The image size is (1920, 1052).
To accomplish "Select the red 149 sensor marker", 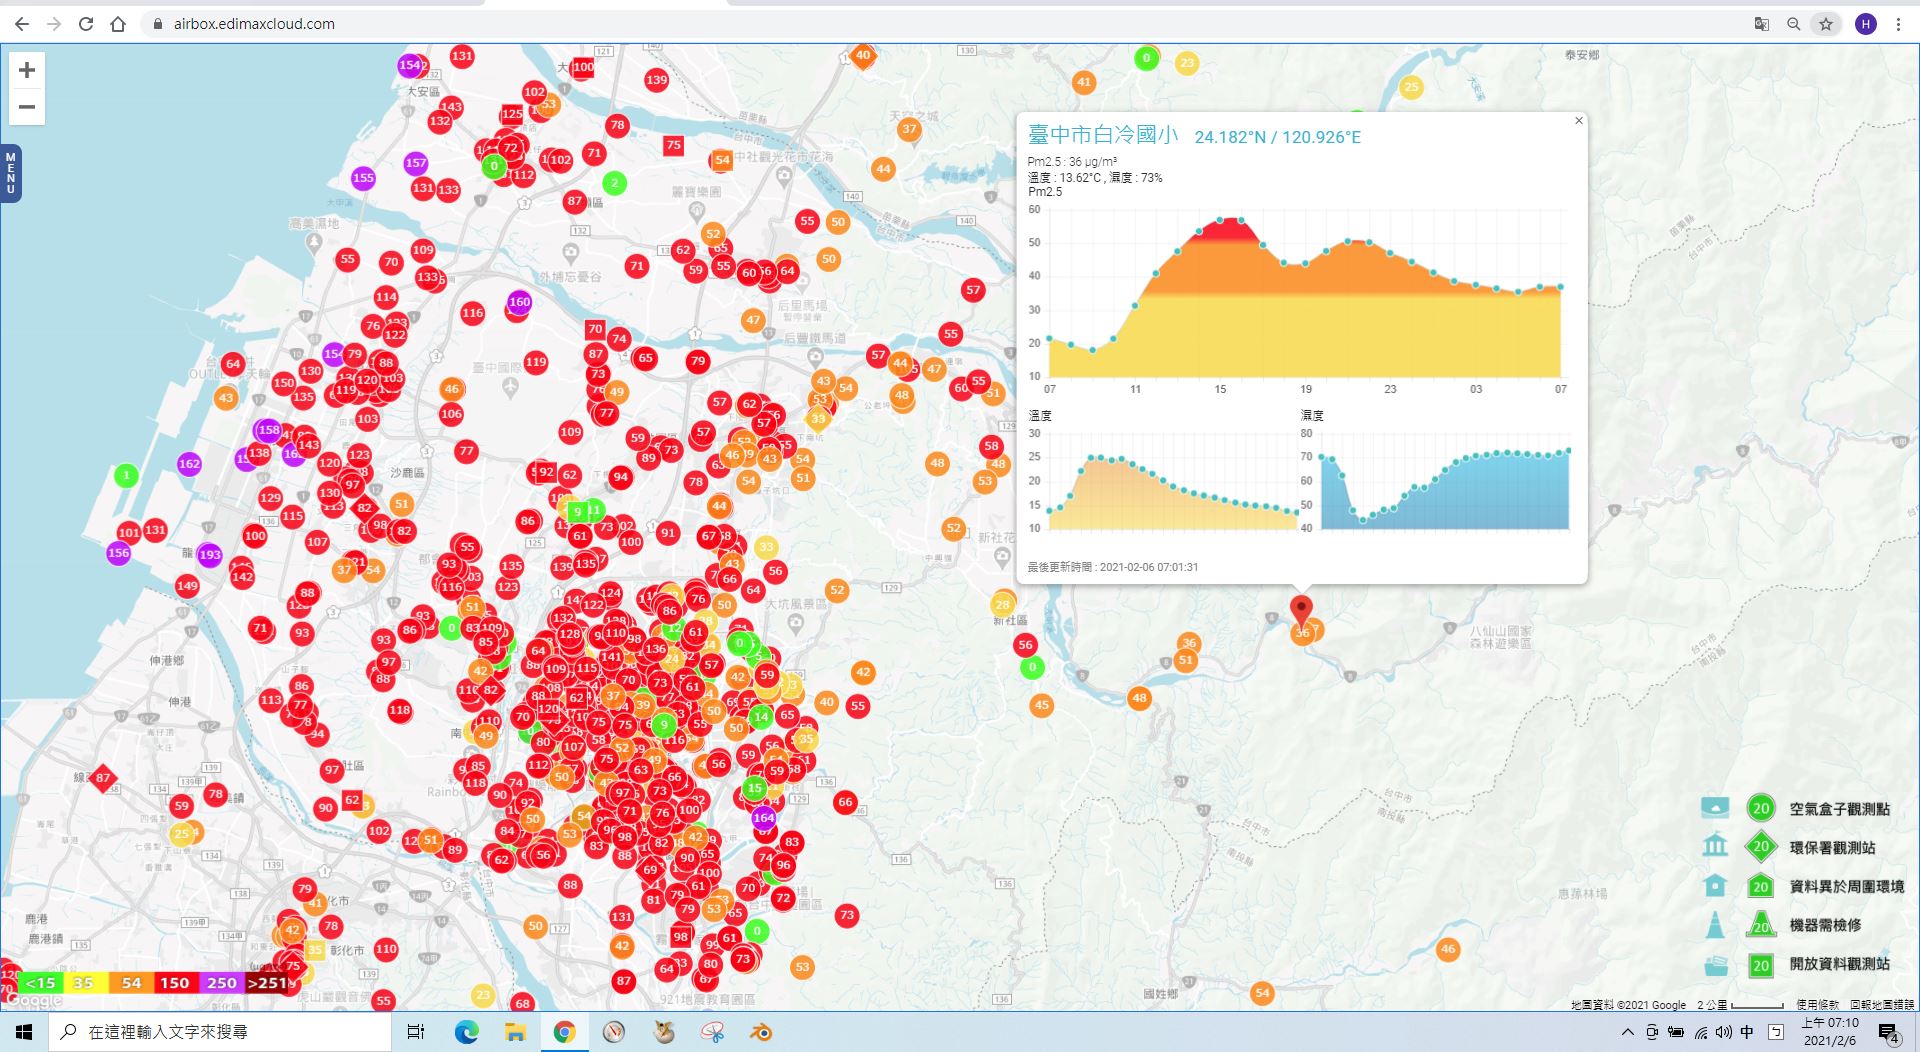I will [x=187, y=586].
